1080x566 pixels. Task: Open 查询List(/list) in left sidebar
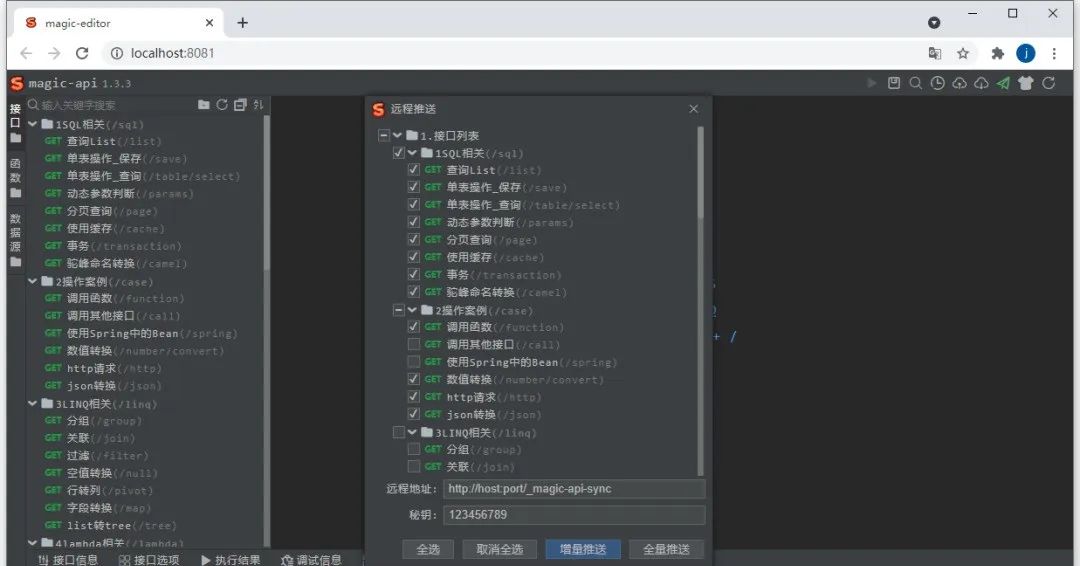103,141
